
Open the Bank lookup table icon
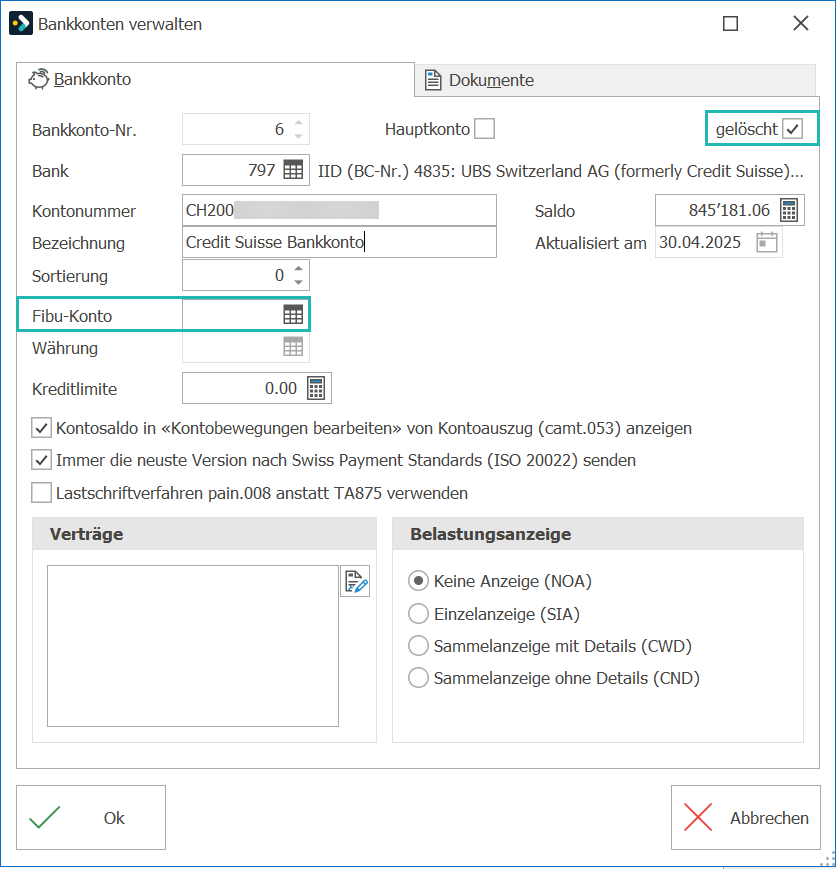(x=293, y=170)
